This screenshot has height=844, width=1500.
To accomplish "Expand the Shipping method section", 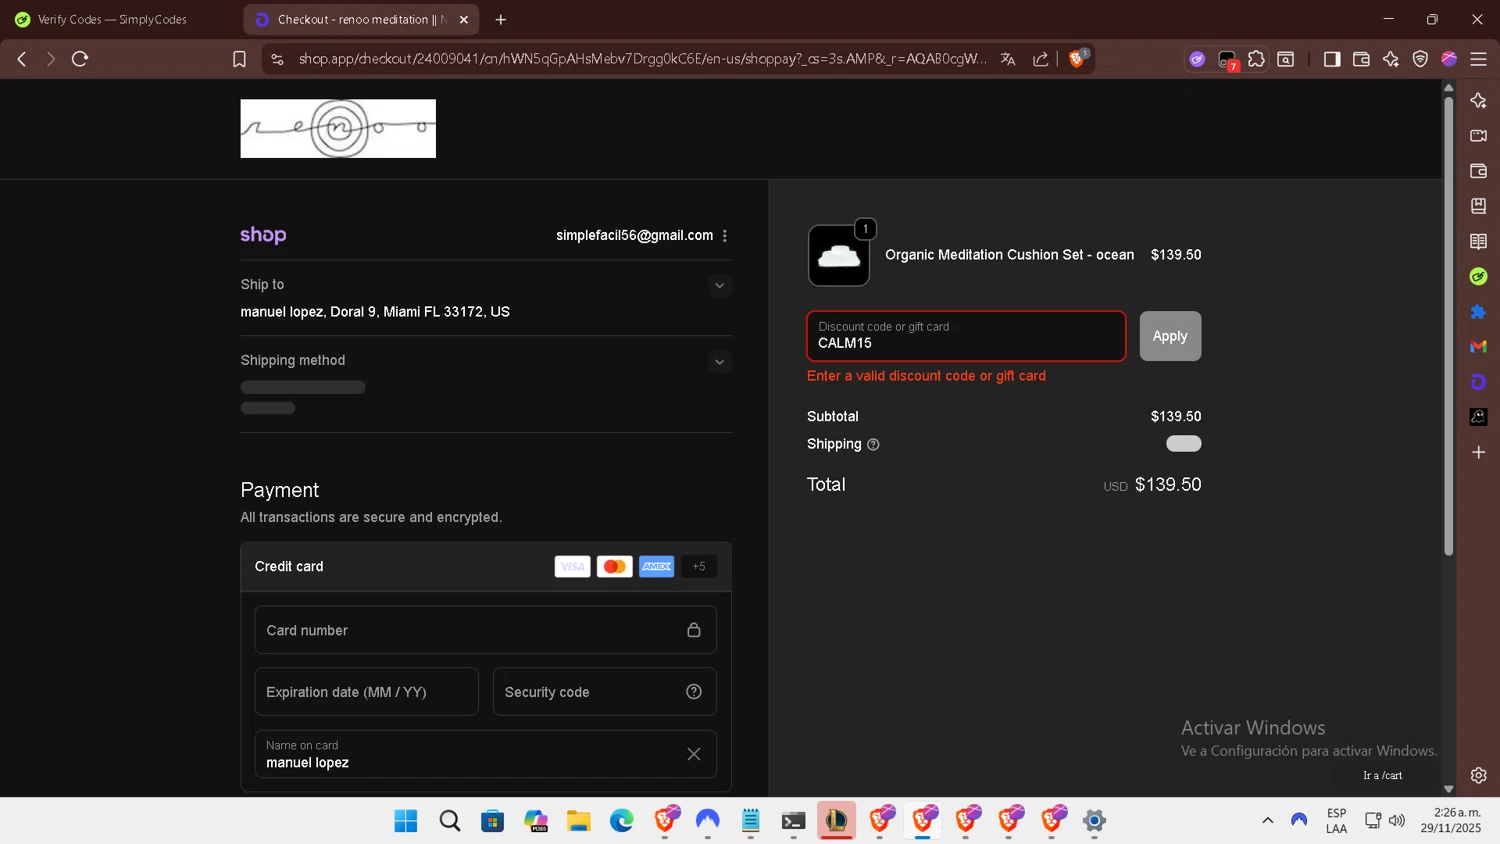I will (x=719, y=362).
